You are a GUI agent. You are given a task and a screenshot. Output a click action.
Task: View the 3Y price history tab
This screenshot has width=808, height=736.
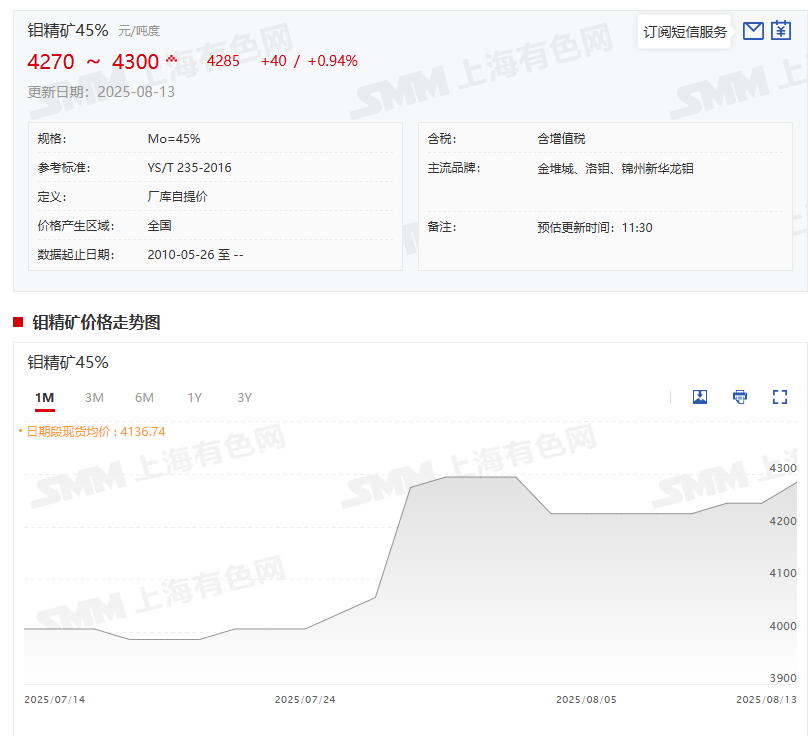pos(244,398)
